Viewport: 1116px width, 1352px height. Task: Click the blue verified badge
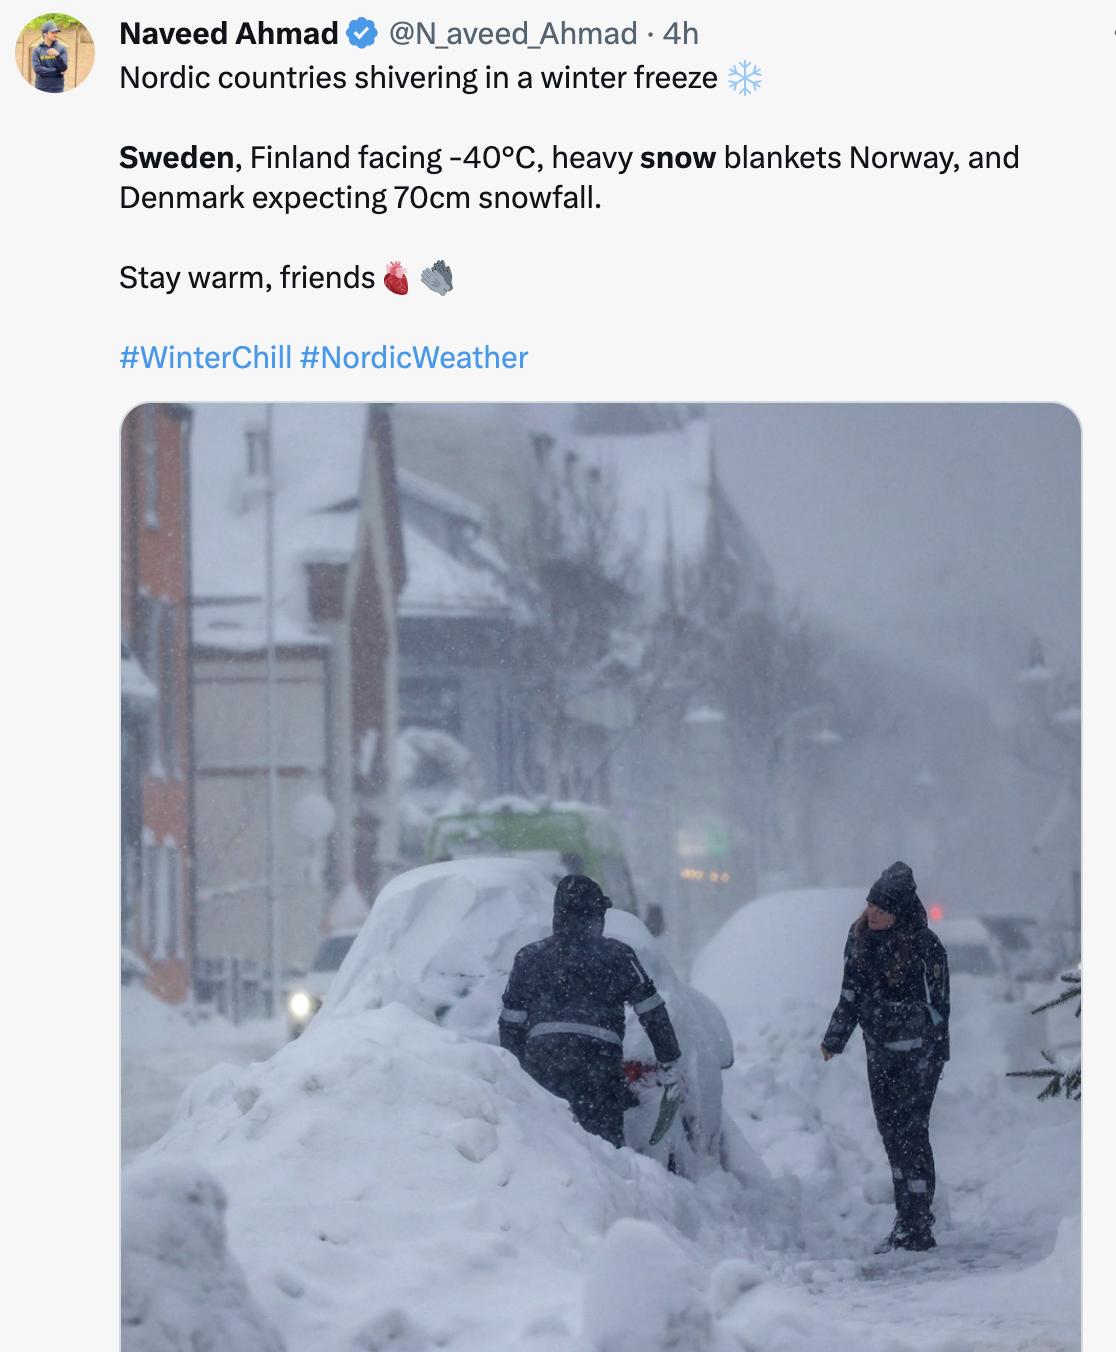point(361,34)
